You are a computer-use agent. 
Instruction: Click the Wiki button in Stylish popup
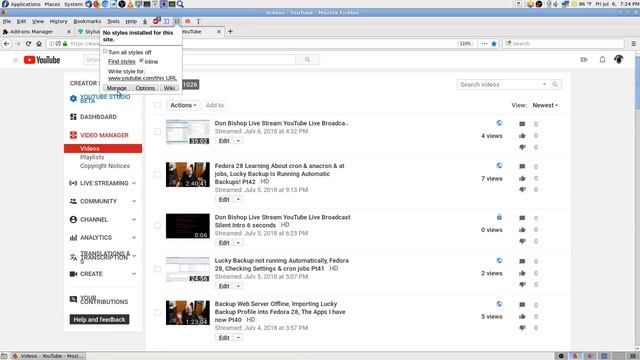coord(169,88)
